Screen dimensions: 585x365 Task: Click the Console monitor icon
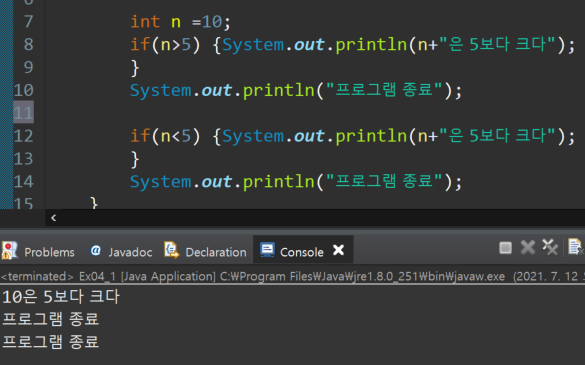tap(267, 250)
